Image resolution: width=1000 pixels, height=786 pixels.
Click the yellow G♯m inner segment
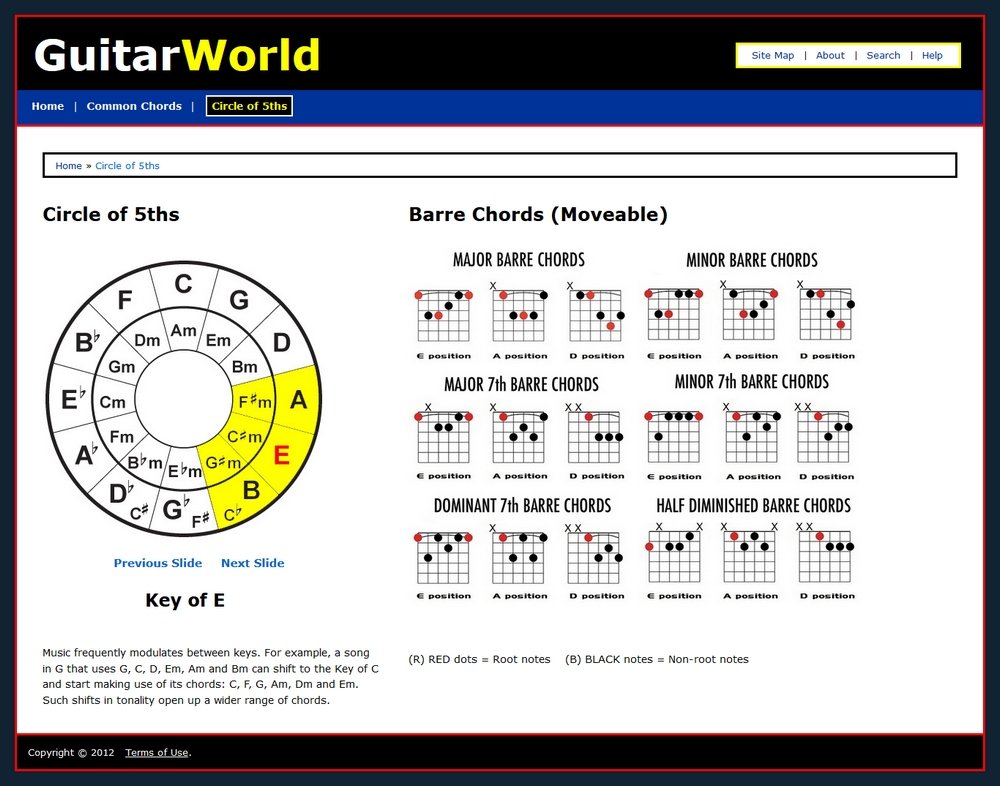[x=223, y=463]
